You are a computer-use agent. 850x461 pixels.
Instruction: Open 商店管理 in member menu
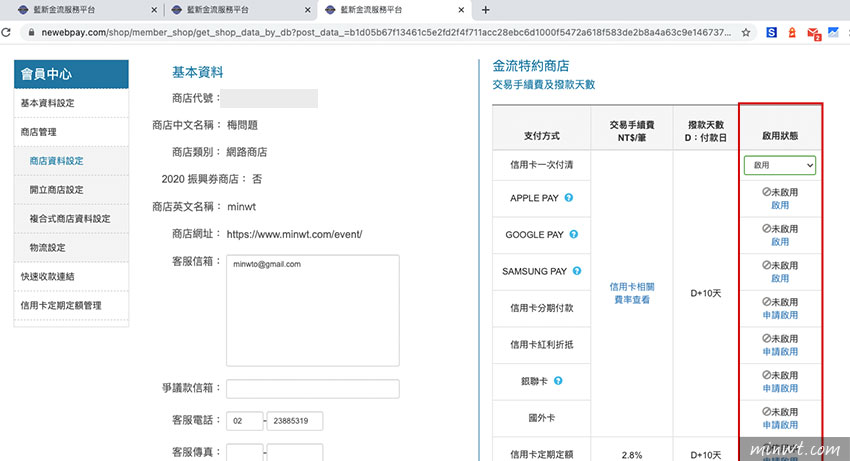click(71, 132)
